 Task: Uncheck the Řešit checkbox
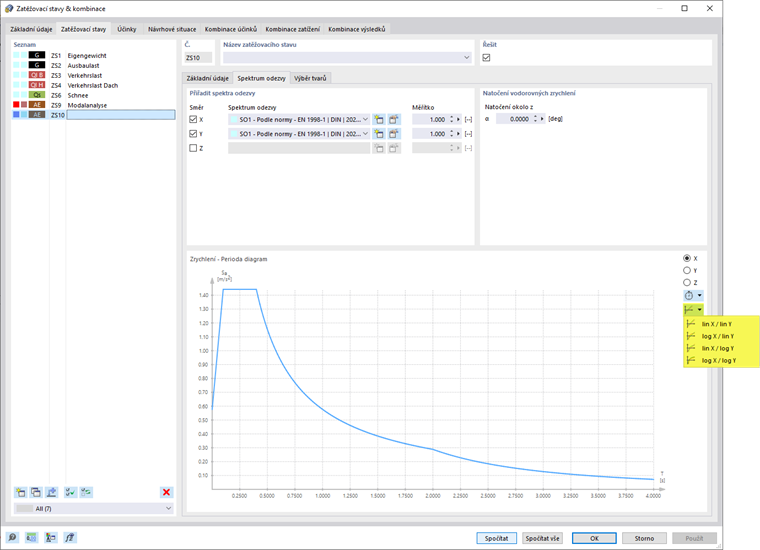pyautogui.click(x=487, y=58)
